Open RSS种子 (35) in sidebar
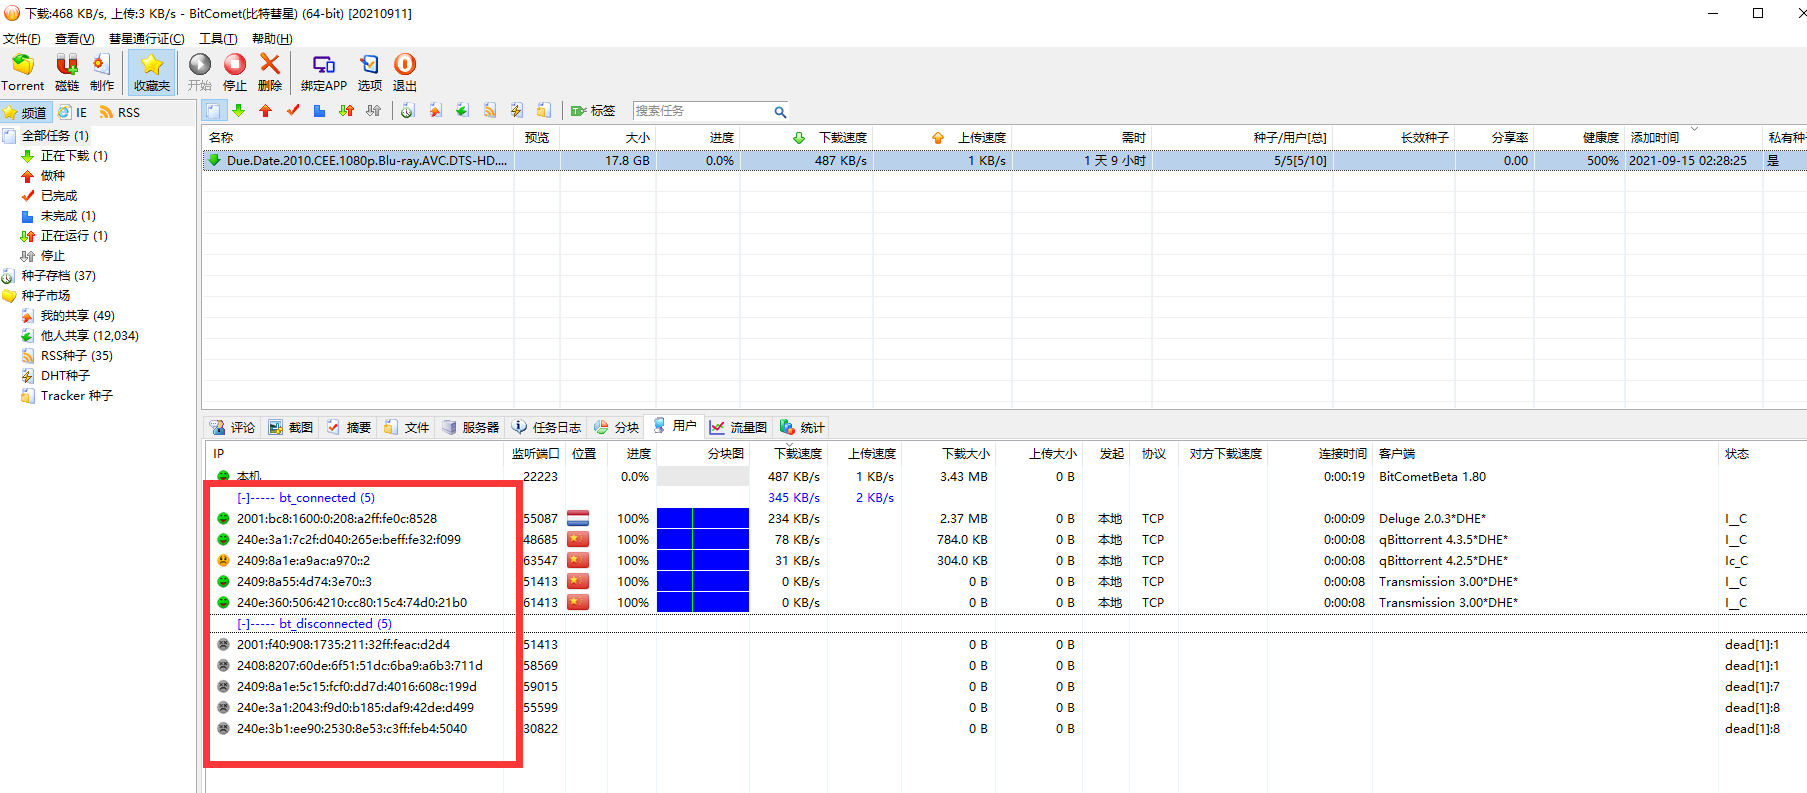 pyautogui.click(x=67, y=356)
